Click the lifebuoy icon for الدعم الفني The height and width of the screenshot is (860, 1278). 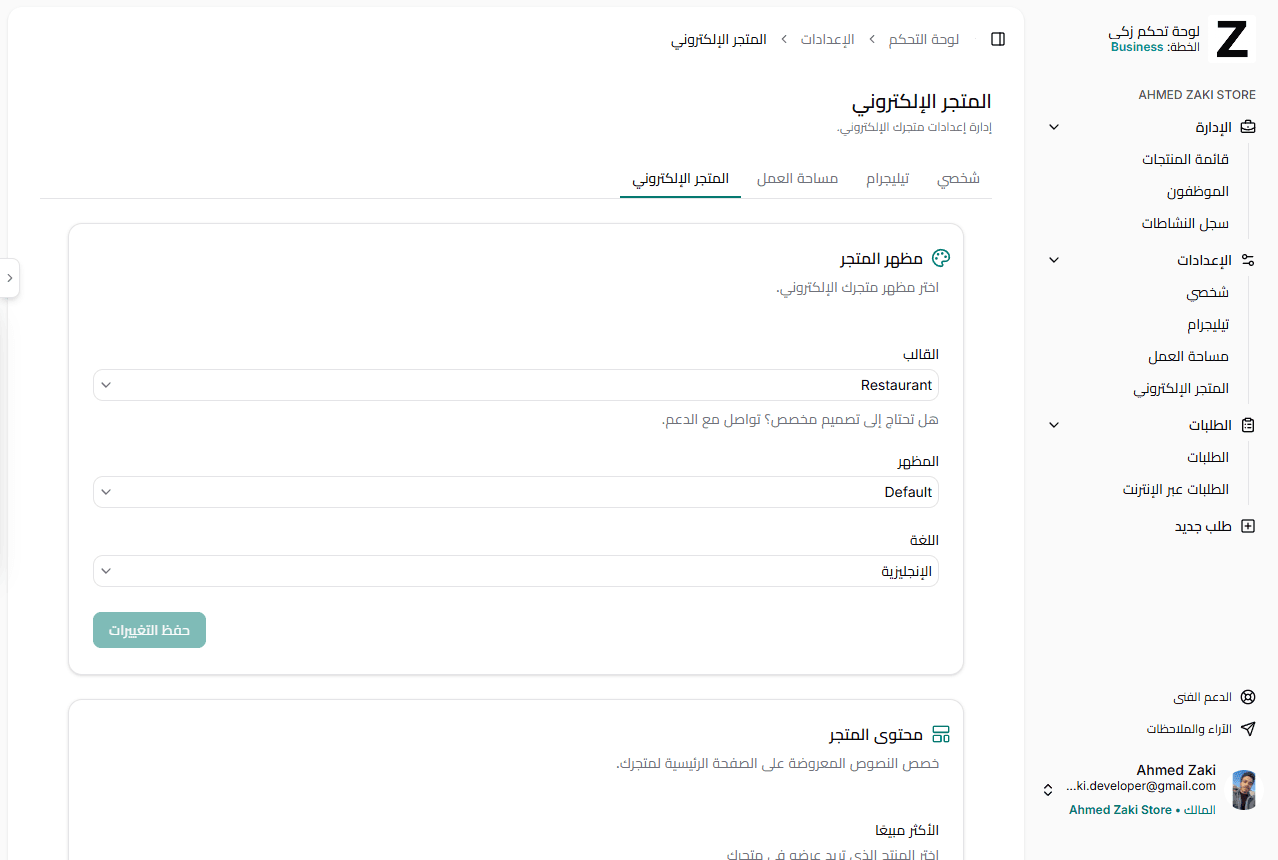1248,697
